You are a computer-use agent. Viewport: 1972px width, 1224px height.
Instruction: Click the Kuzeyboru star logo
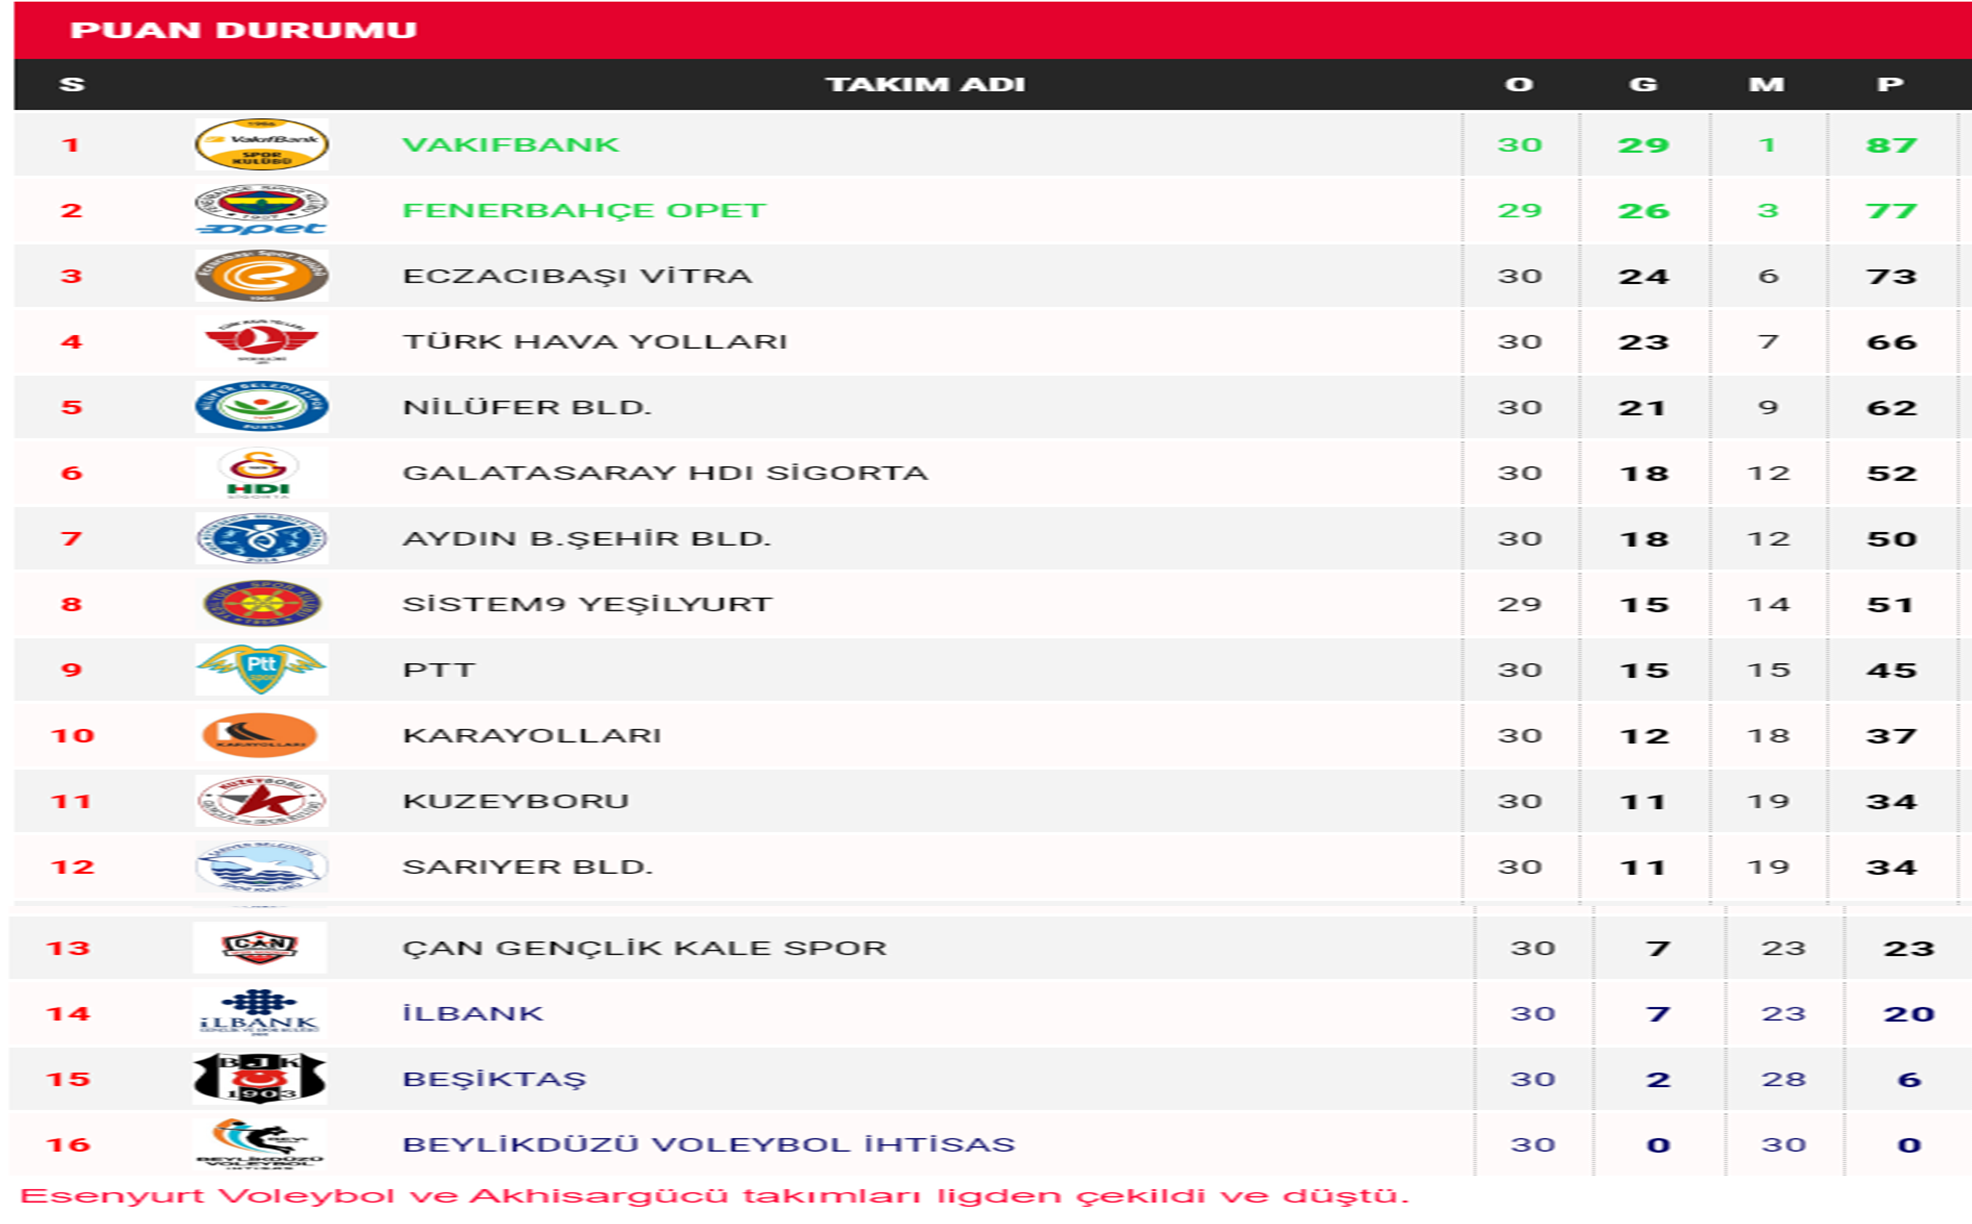tap(261, 801)
